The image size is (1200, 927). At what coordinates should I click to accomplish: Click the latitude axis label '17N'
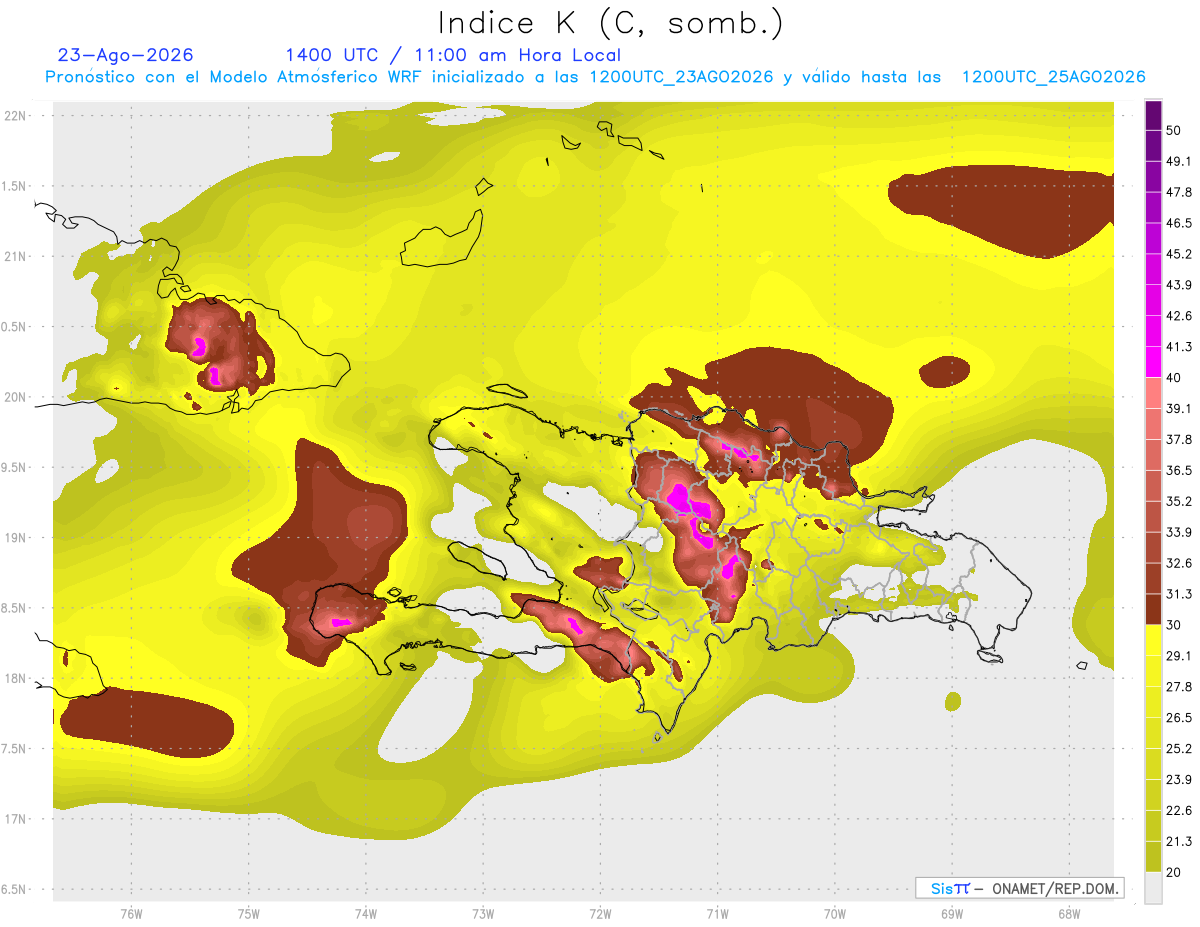[x=15, y=819]
